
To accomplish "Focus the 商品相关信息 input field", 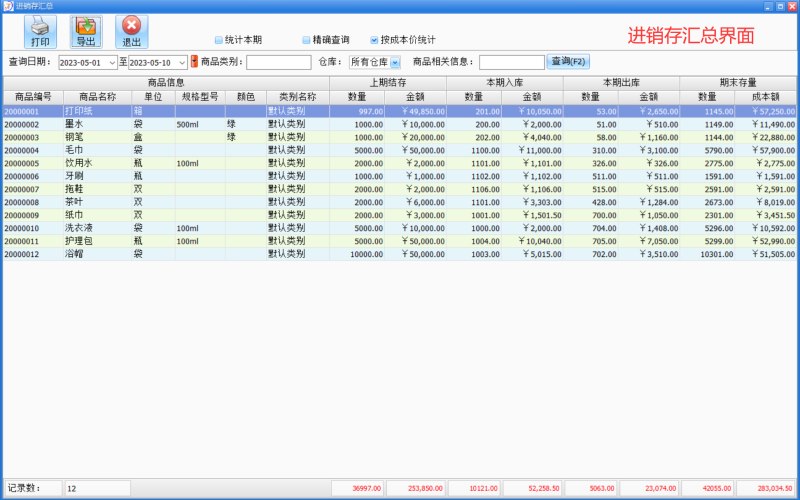I will [512, 62].
